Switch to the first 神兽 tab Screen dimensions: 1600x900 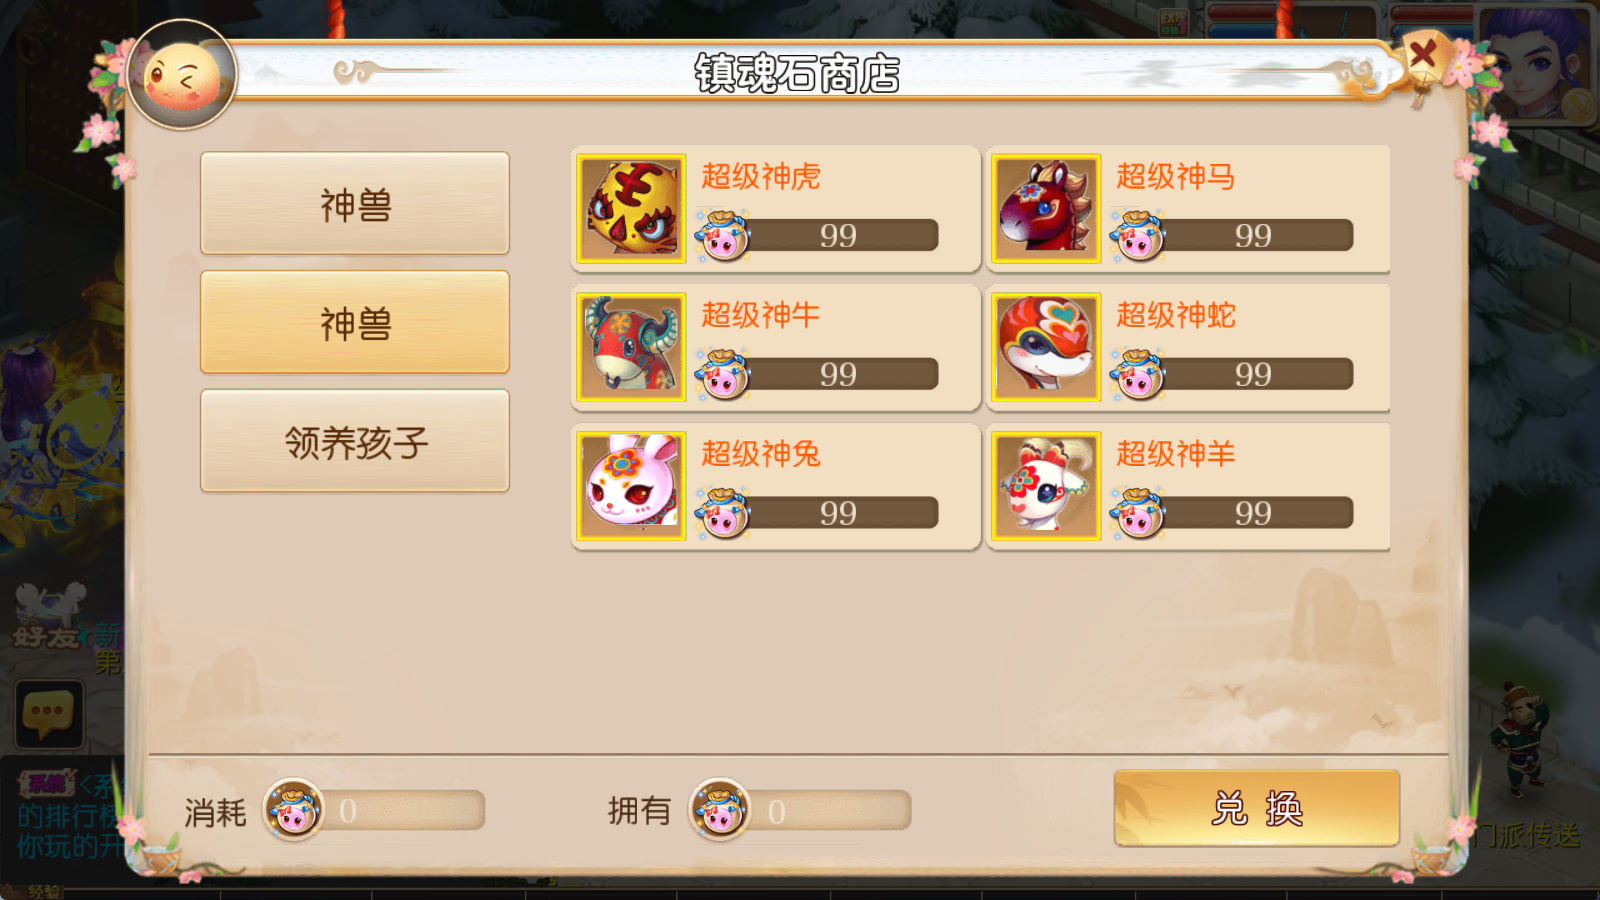coord(355,204)
